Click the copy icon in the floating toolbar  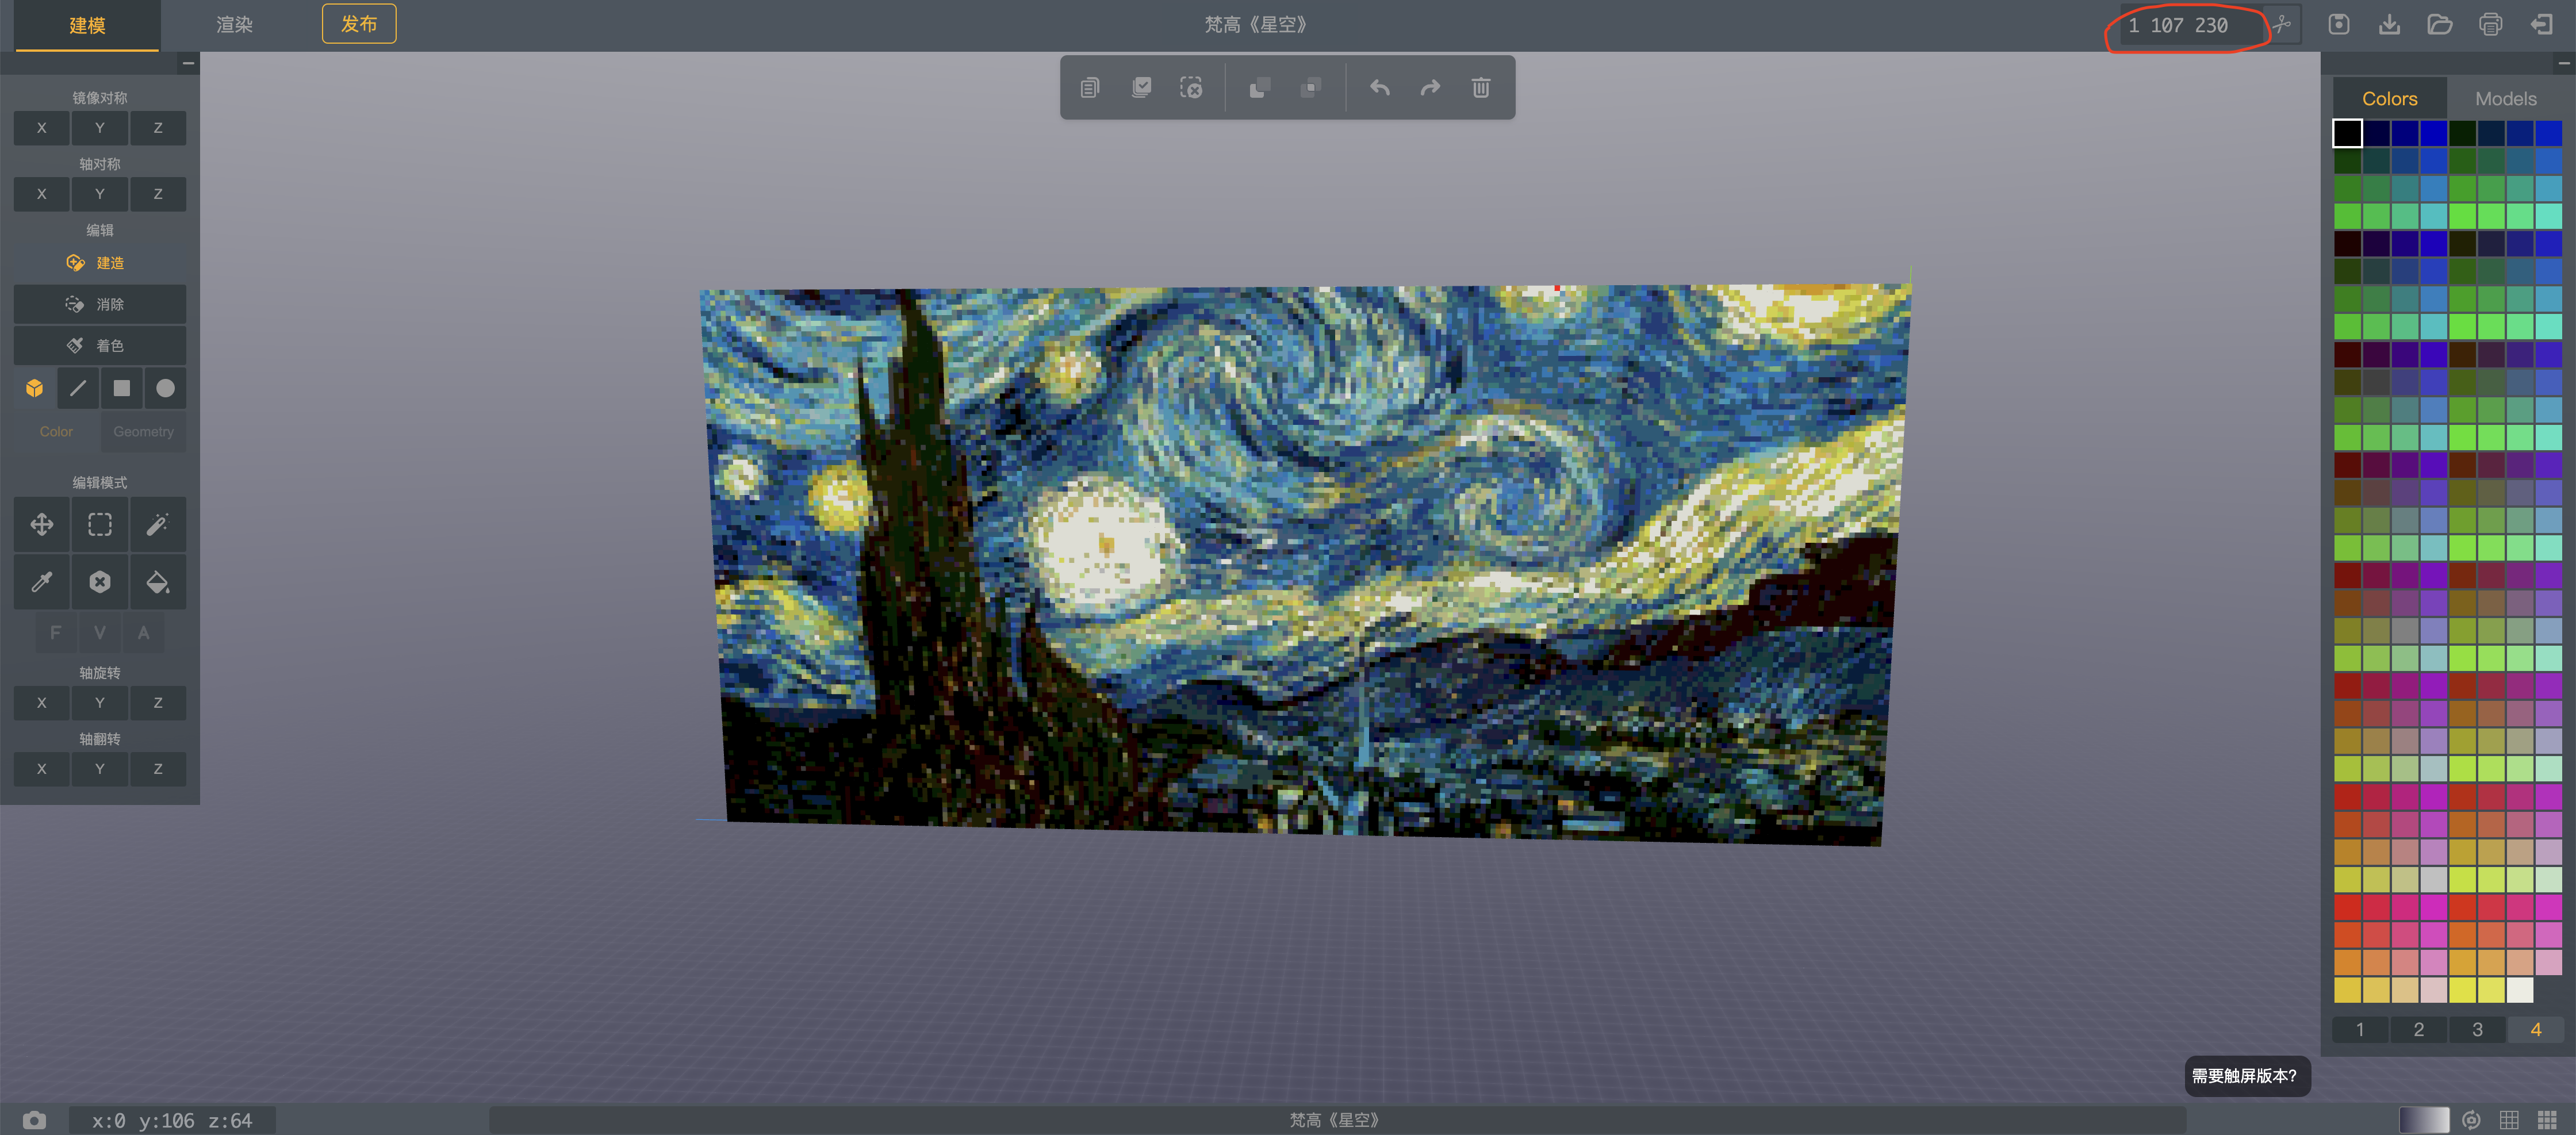(x=1090, y=88)
